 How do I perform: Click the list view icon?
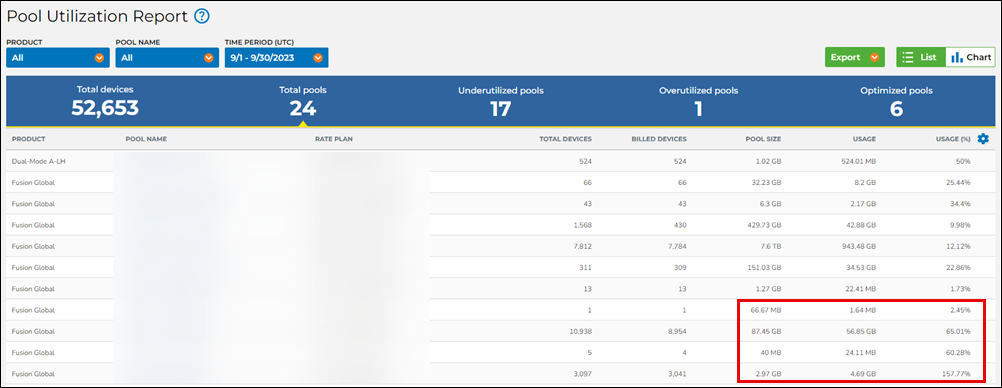(x=907, y=57)
